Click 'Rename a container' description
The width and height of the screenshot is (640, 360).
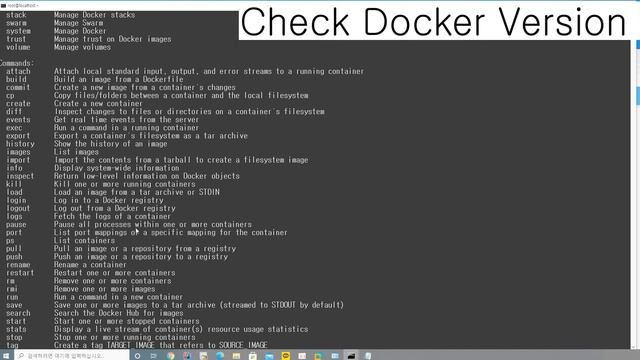point(90,265)
